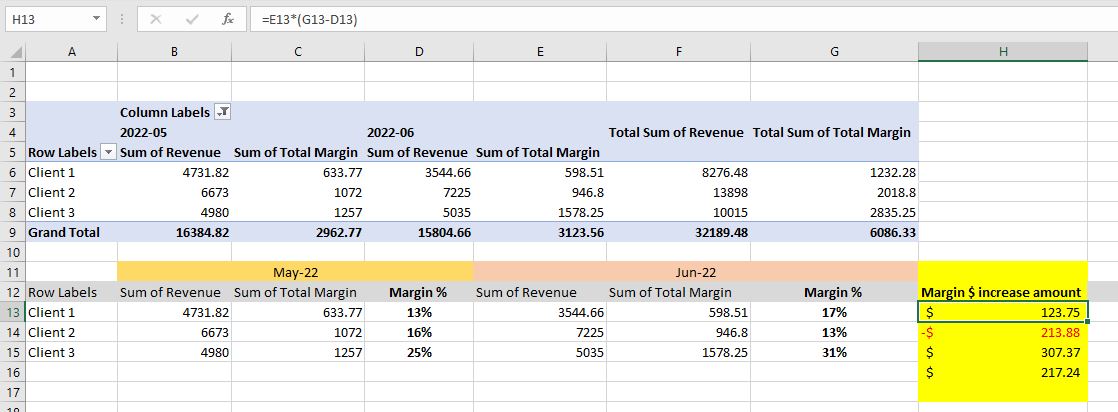Select column H header

(x=1003, y=52)
